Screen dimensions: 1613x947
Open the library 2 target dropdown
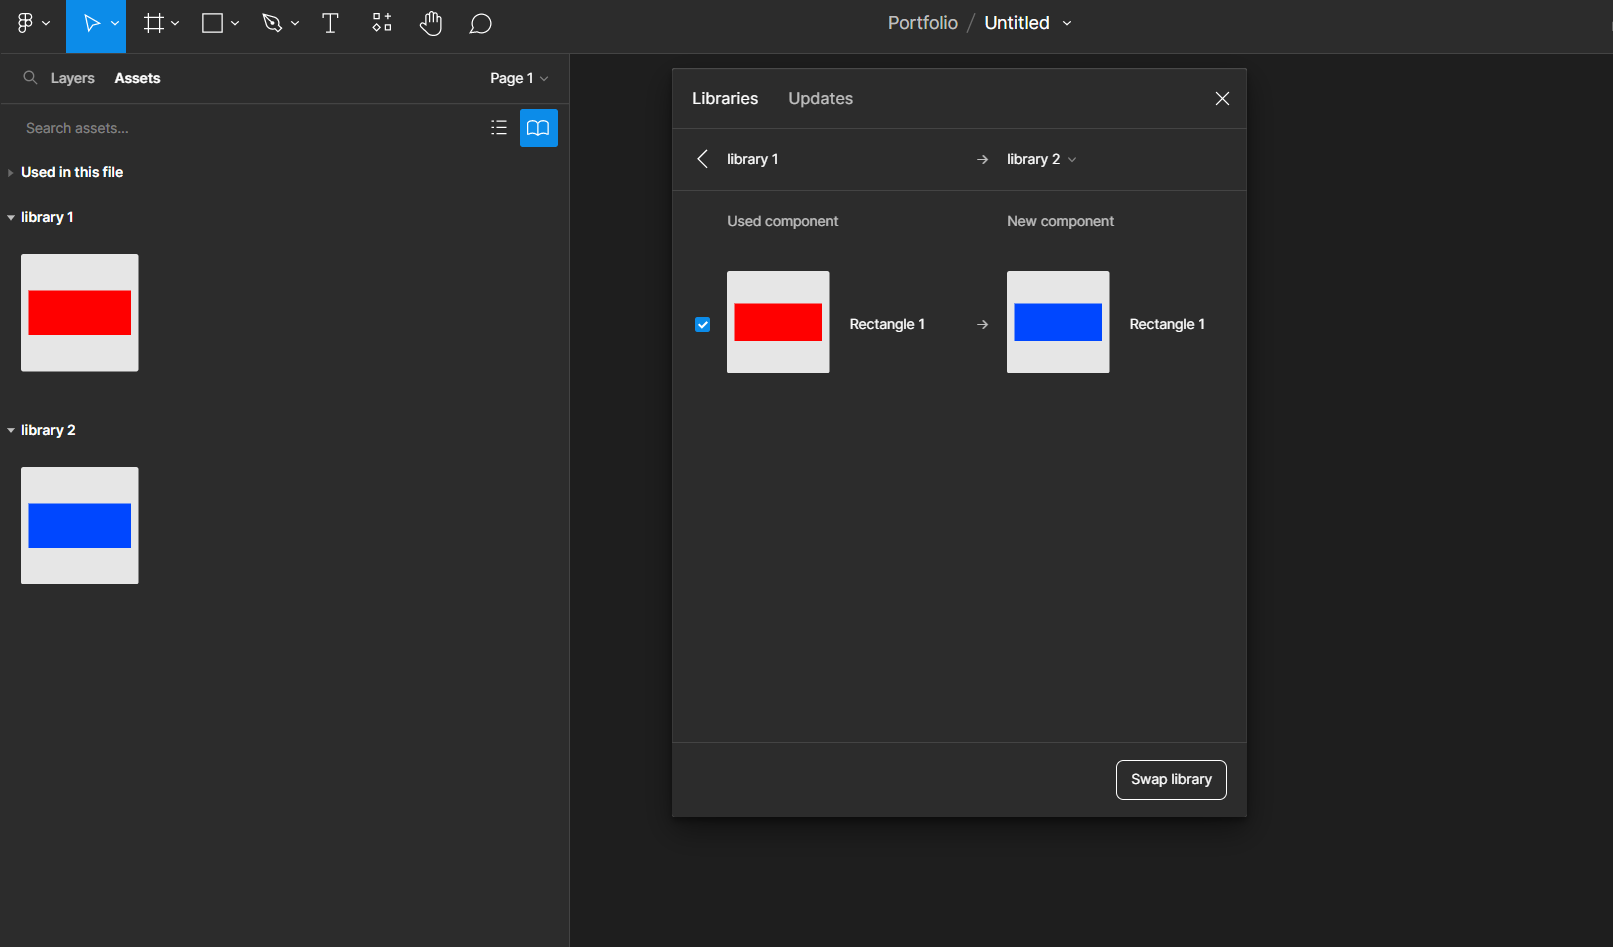1042,159
